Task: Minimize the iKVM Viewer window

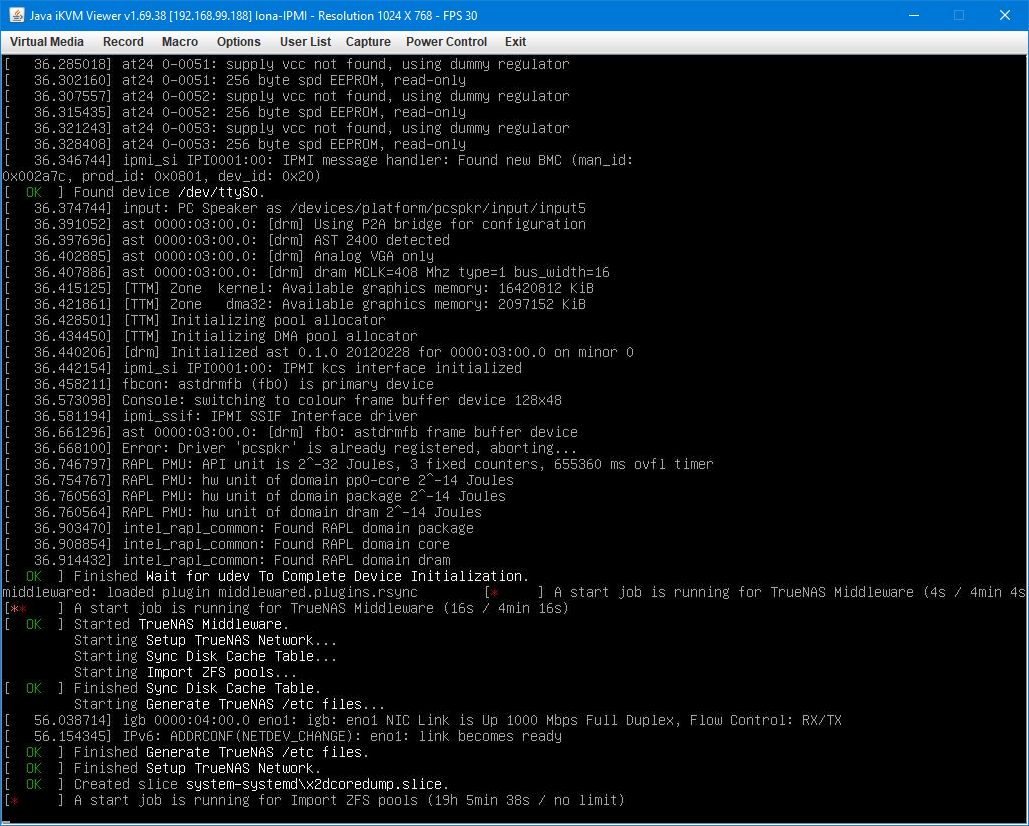Action: tap(914, 15)
